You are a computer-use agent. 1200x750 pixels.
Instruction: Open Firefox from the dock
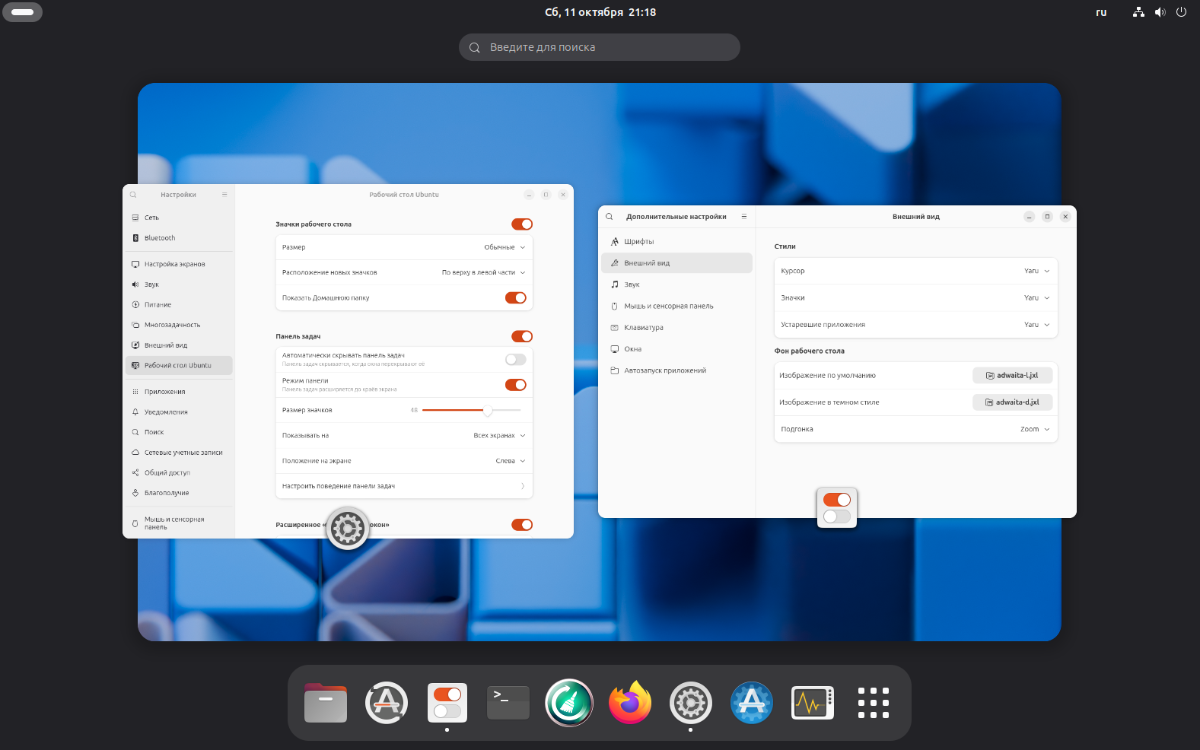[x=630, y=704]
